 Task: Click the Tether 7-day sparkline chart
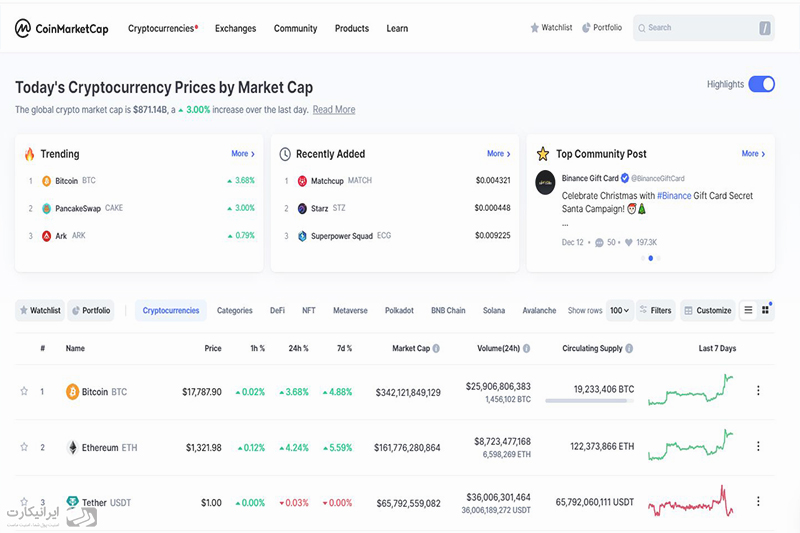(x=691, y=501)
